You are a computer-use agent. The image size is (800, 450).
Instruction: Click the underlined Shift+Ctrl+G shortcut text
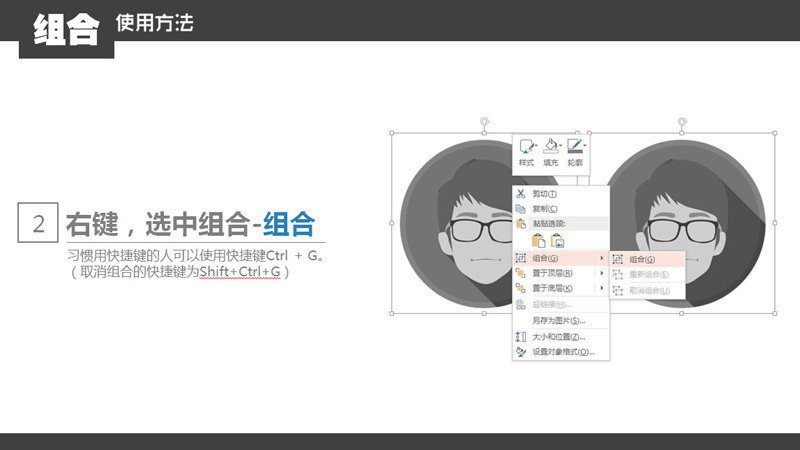tap(240, 272)
